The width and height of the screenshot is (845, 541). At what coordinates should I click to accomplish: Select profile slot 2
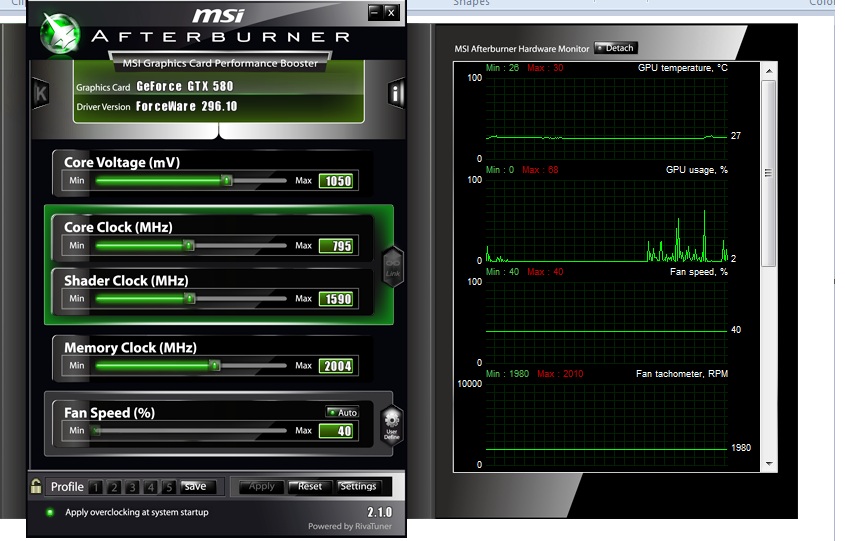[x=114, y=487]
